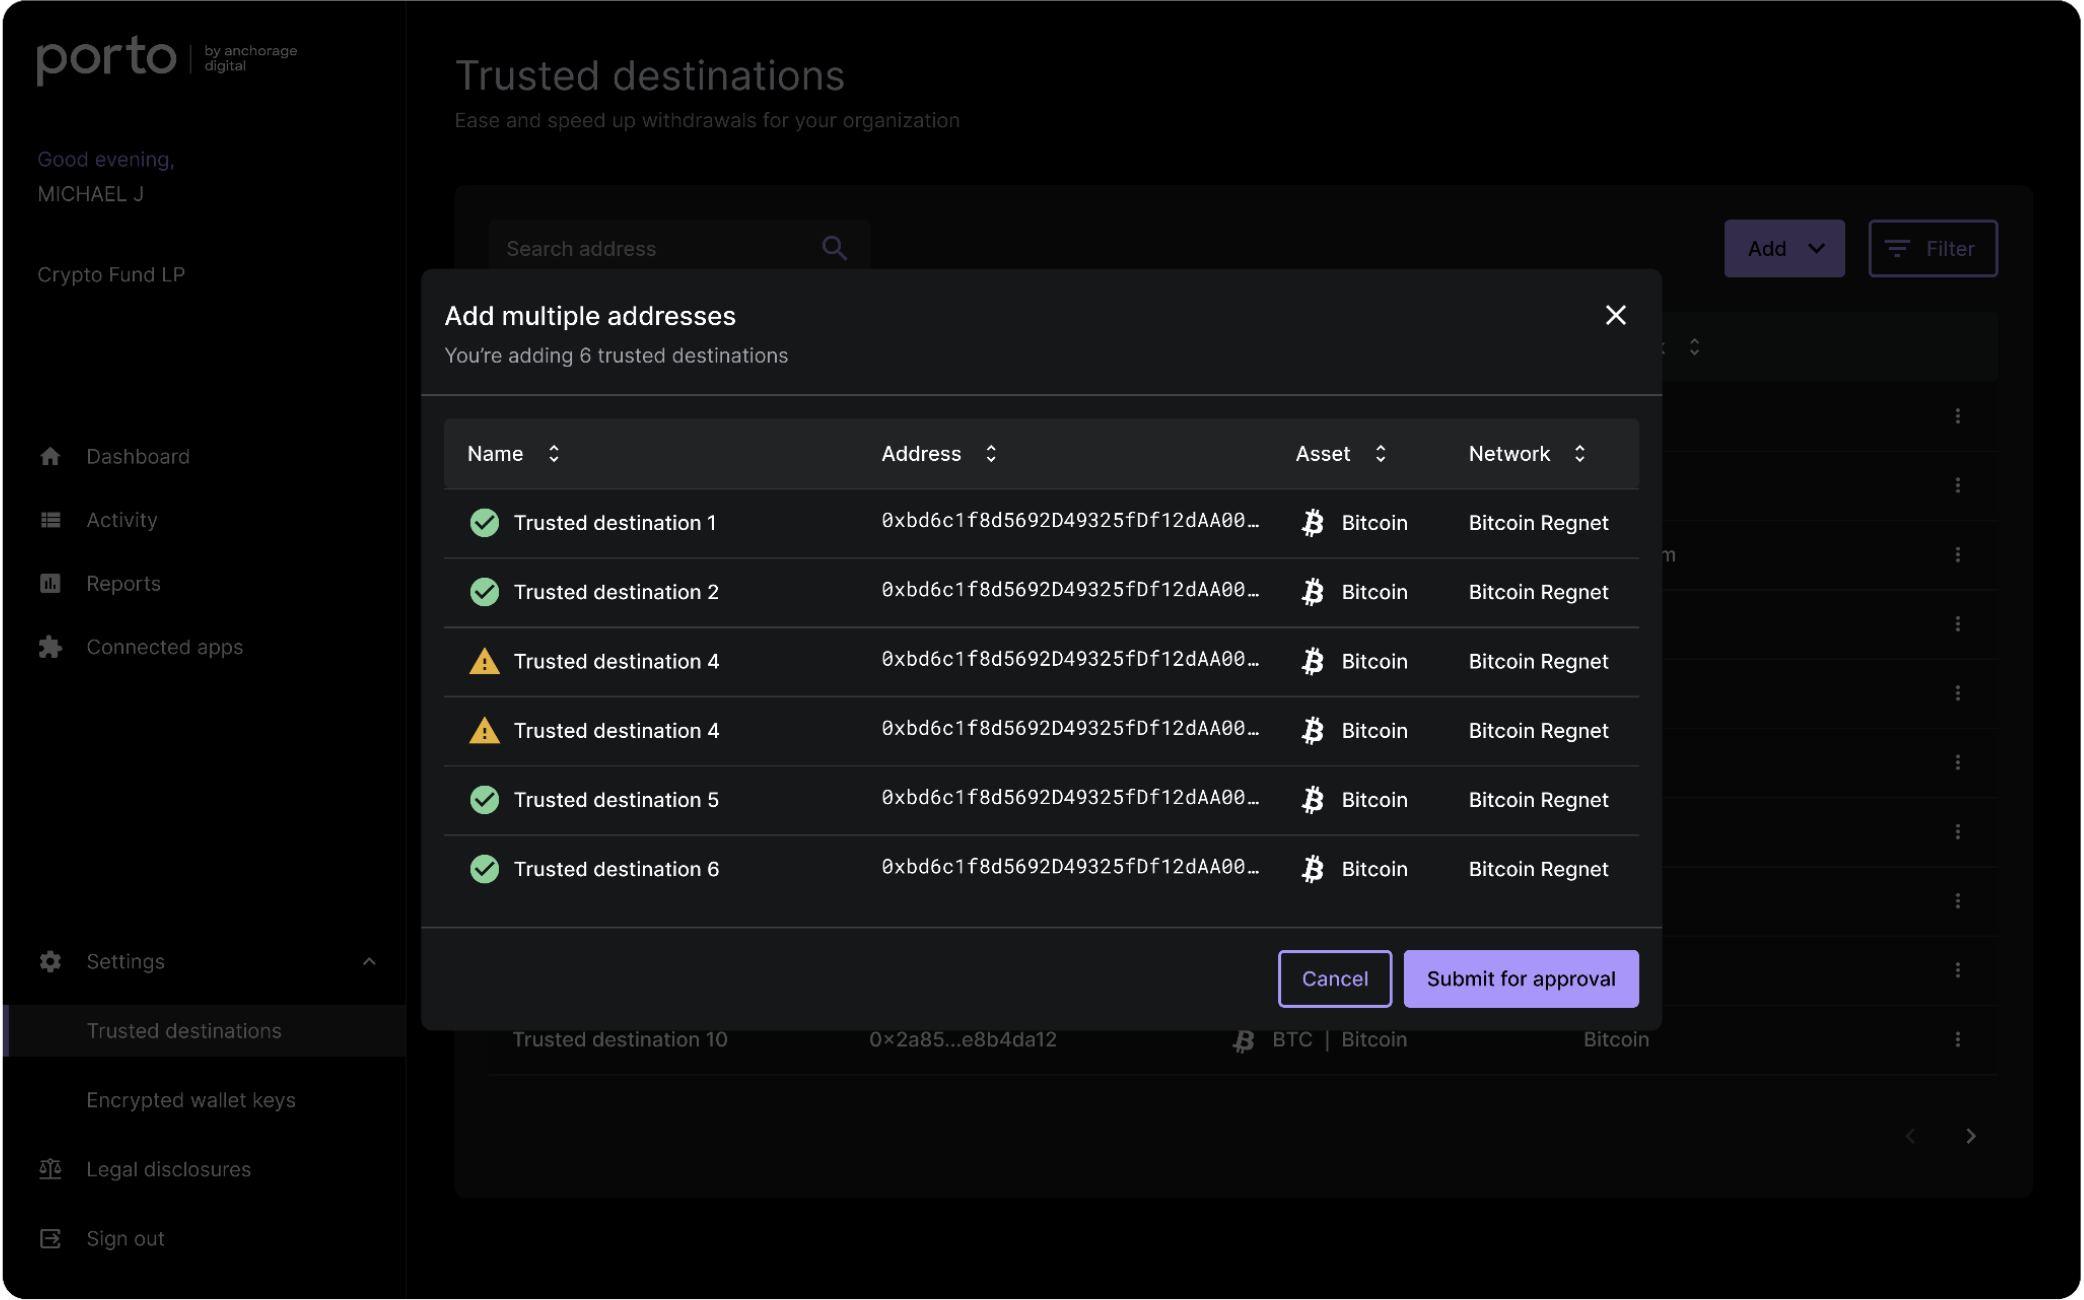The image size is (2084, 1300).
Task: Collapse the Settings section chevron
Action: 369,961
